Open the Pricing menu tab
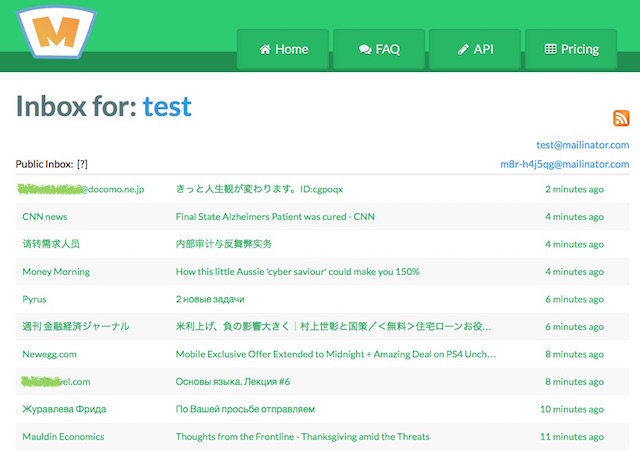This screenshot has height=451, width=640. click(x=571, y=49)
